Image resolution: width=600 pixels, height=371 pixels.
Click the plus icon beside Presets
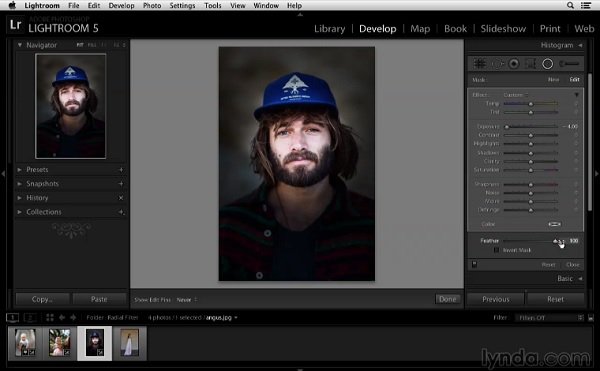point(121,170)
